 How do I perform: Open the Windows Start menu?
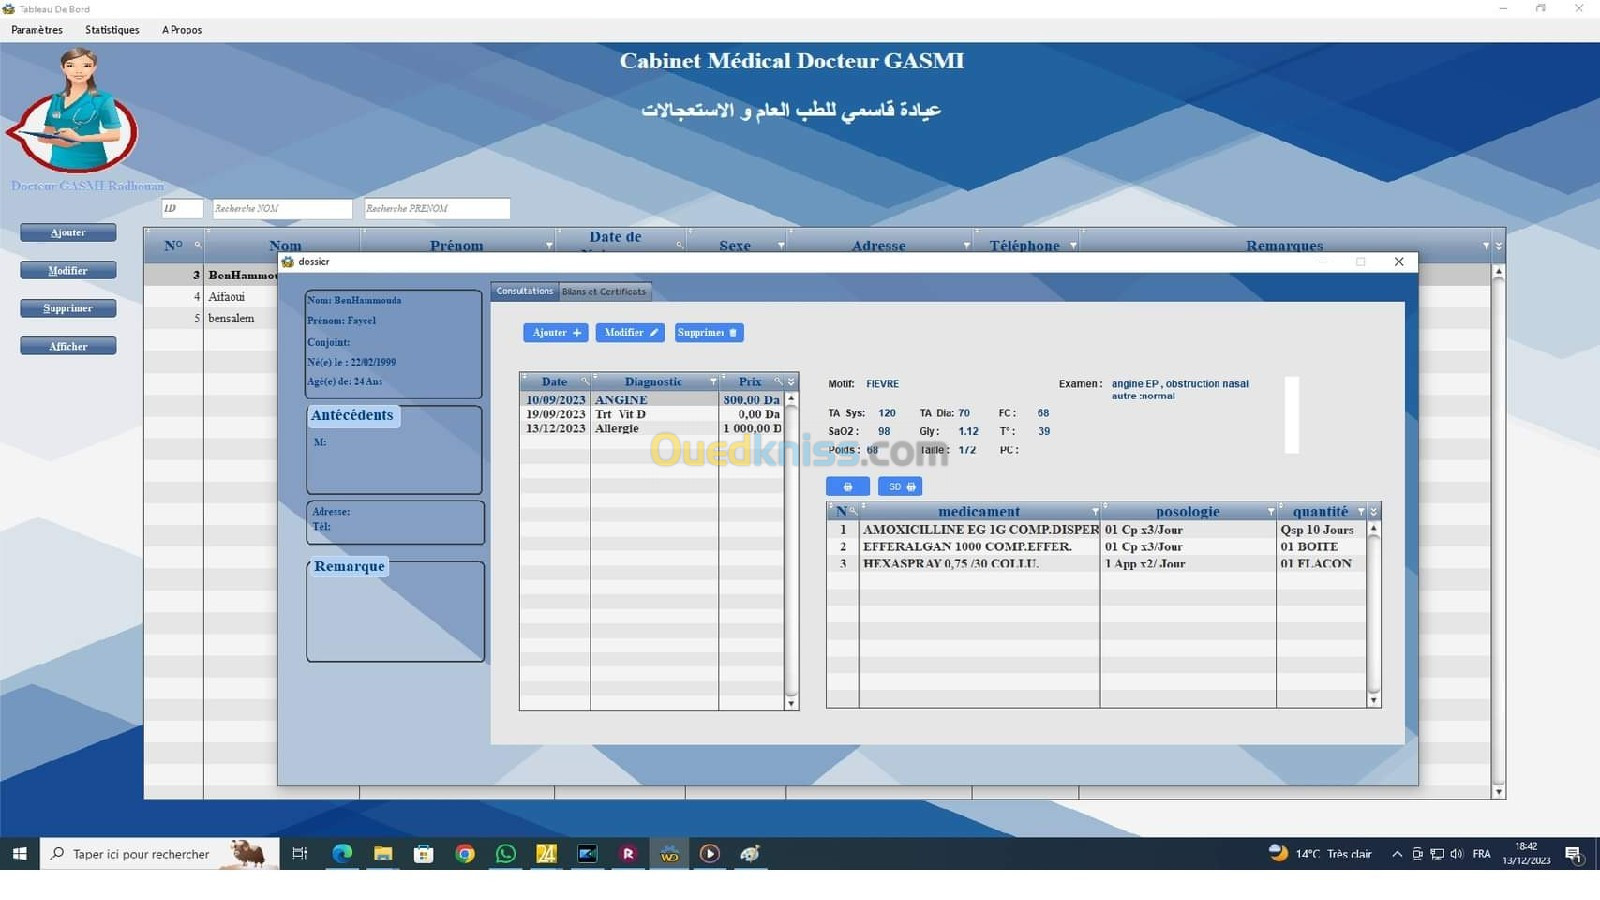19,854
